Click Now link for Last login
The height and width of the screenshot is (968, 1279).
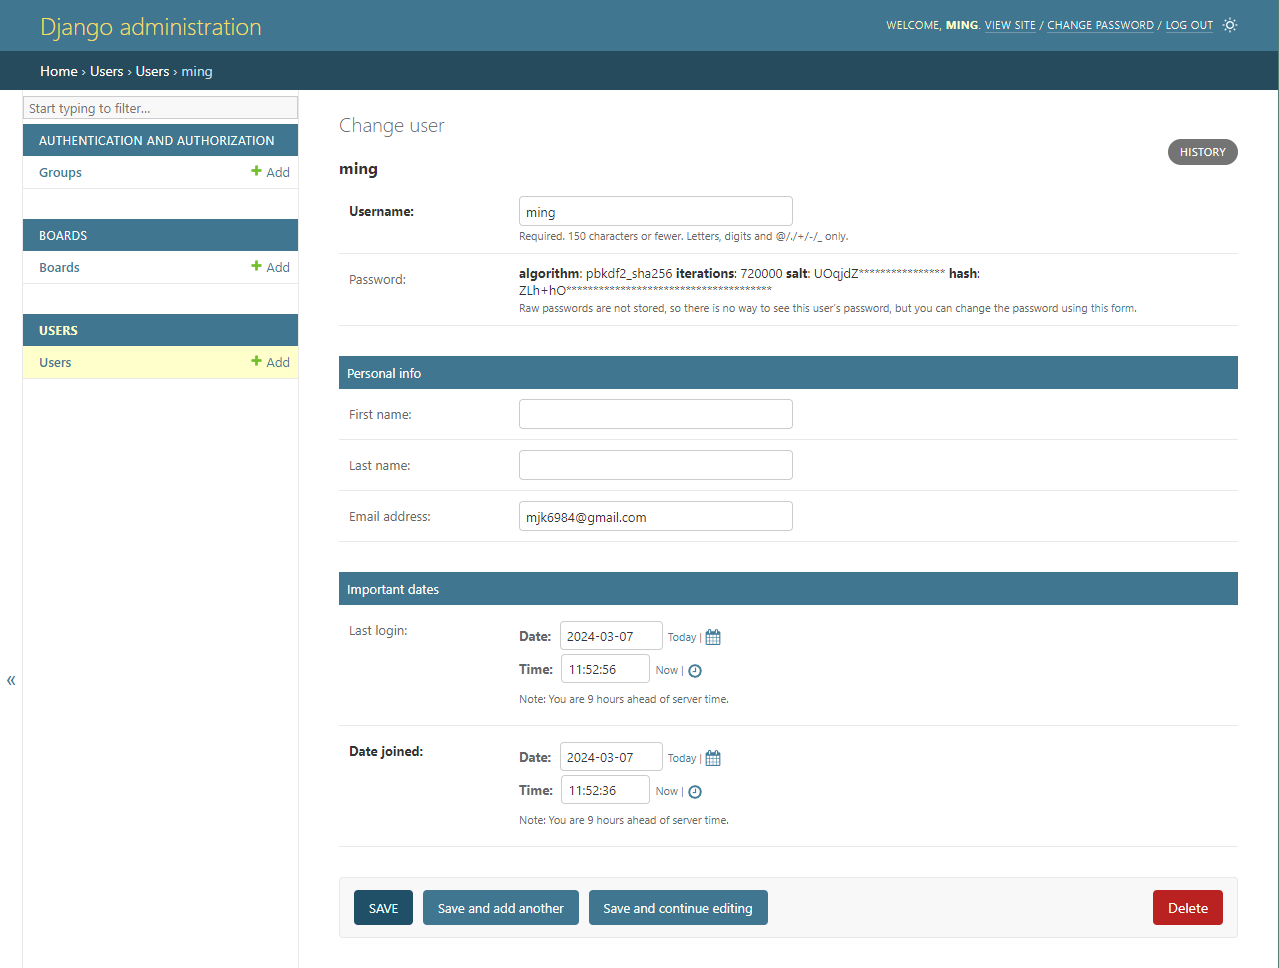[667, 670]
